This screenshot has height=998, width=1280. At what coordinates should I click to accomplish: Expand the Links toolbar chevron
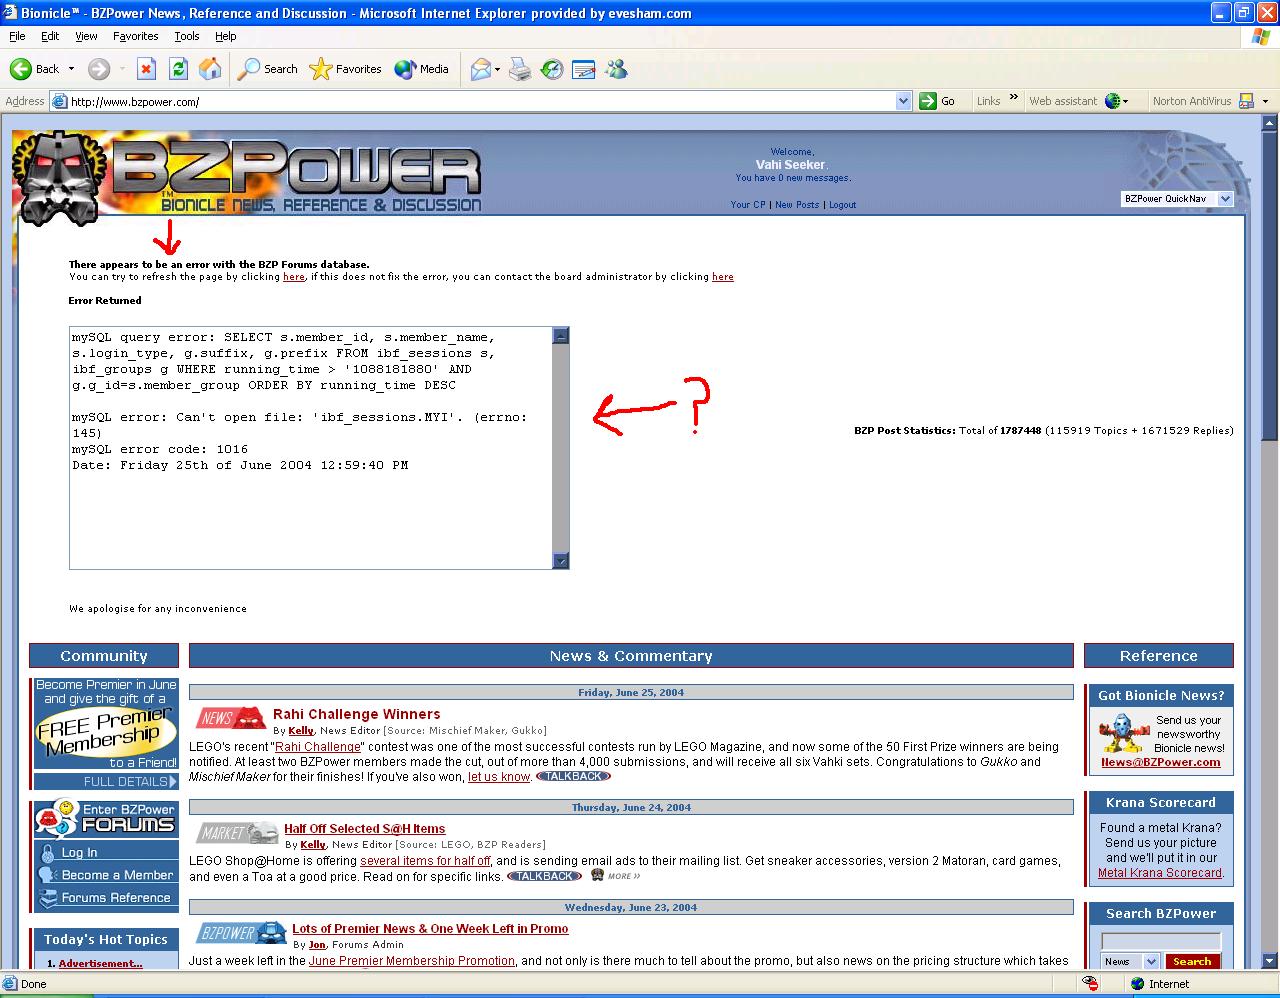1013,98
